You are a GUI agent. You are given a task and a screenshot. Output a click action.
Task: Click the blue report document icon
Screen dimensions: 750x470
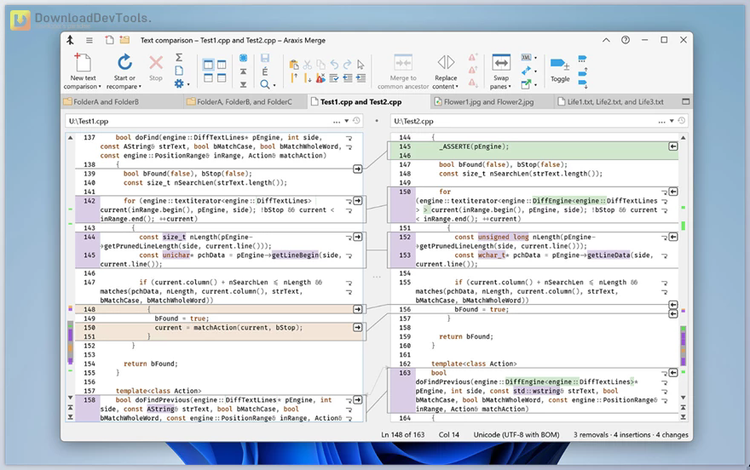point(179,71)
